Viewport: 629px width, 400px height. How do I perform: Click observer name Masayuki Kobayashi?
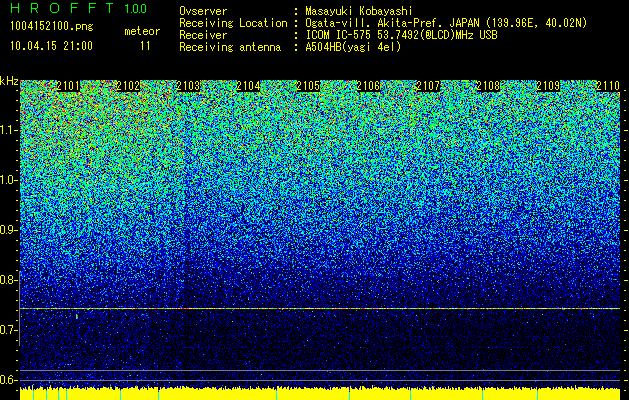tap(359, 11)
